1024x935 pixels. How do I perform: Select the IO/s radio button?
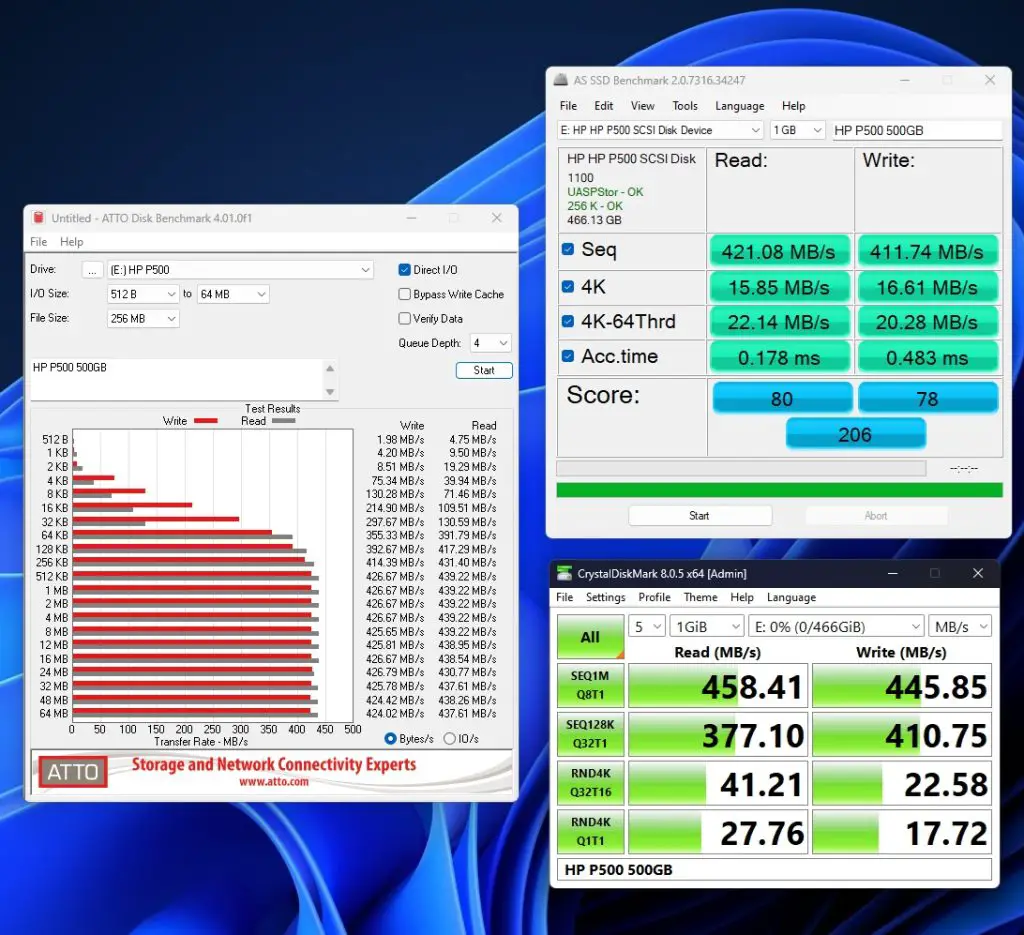tap(449, 738)
